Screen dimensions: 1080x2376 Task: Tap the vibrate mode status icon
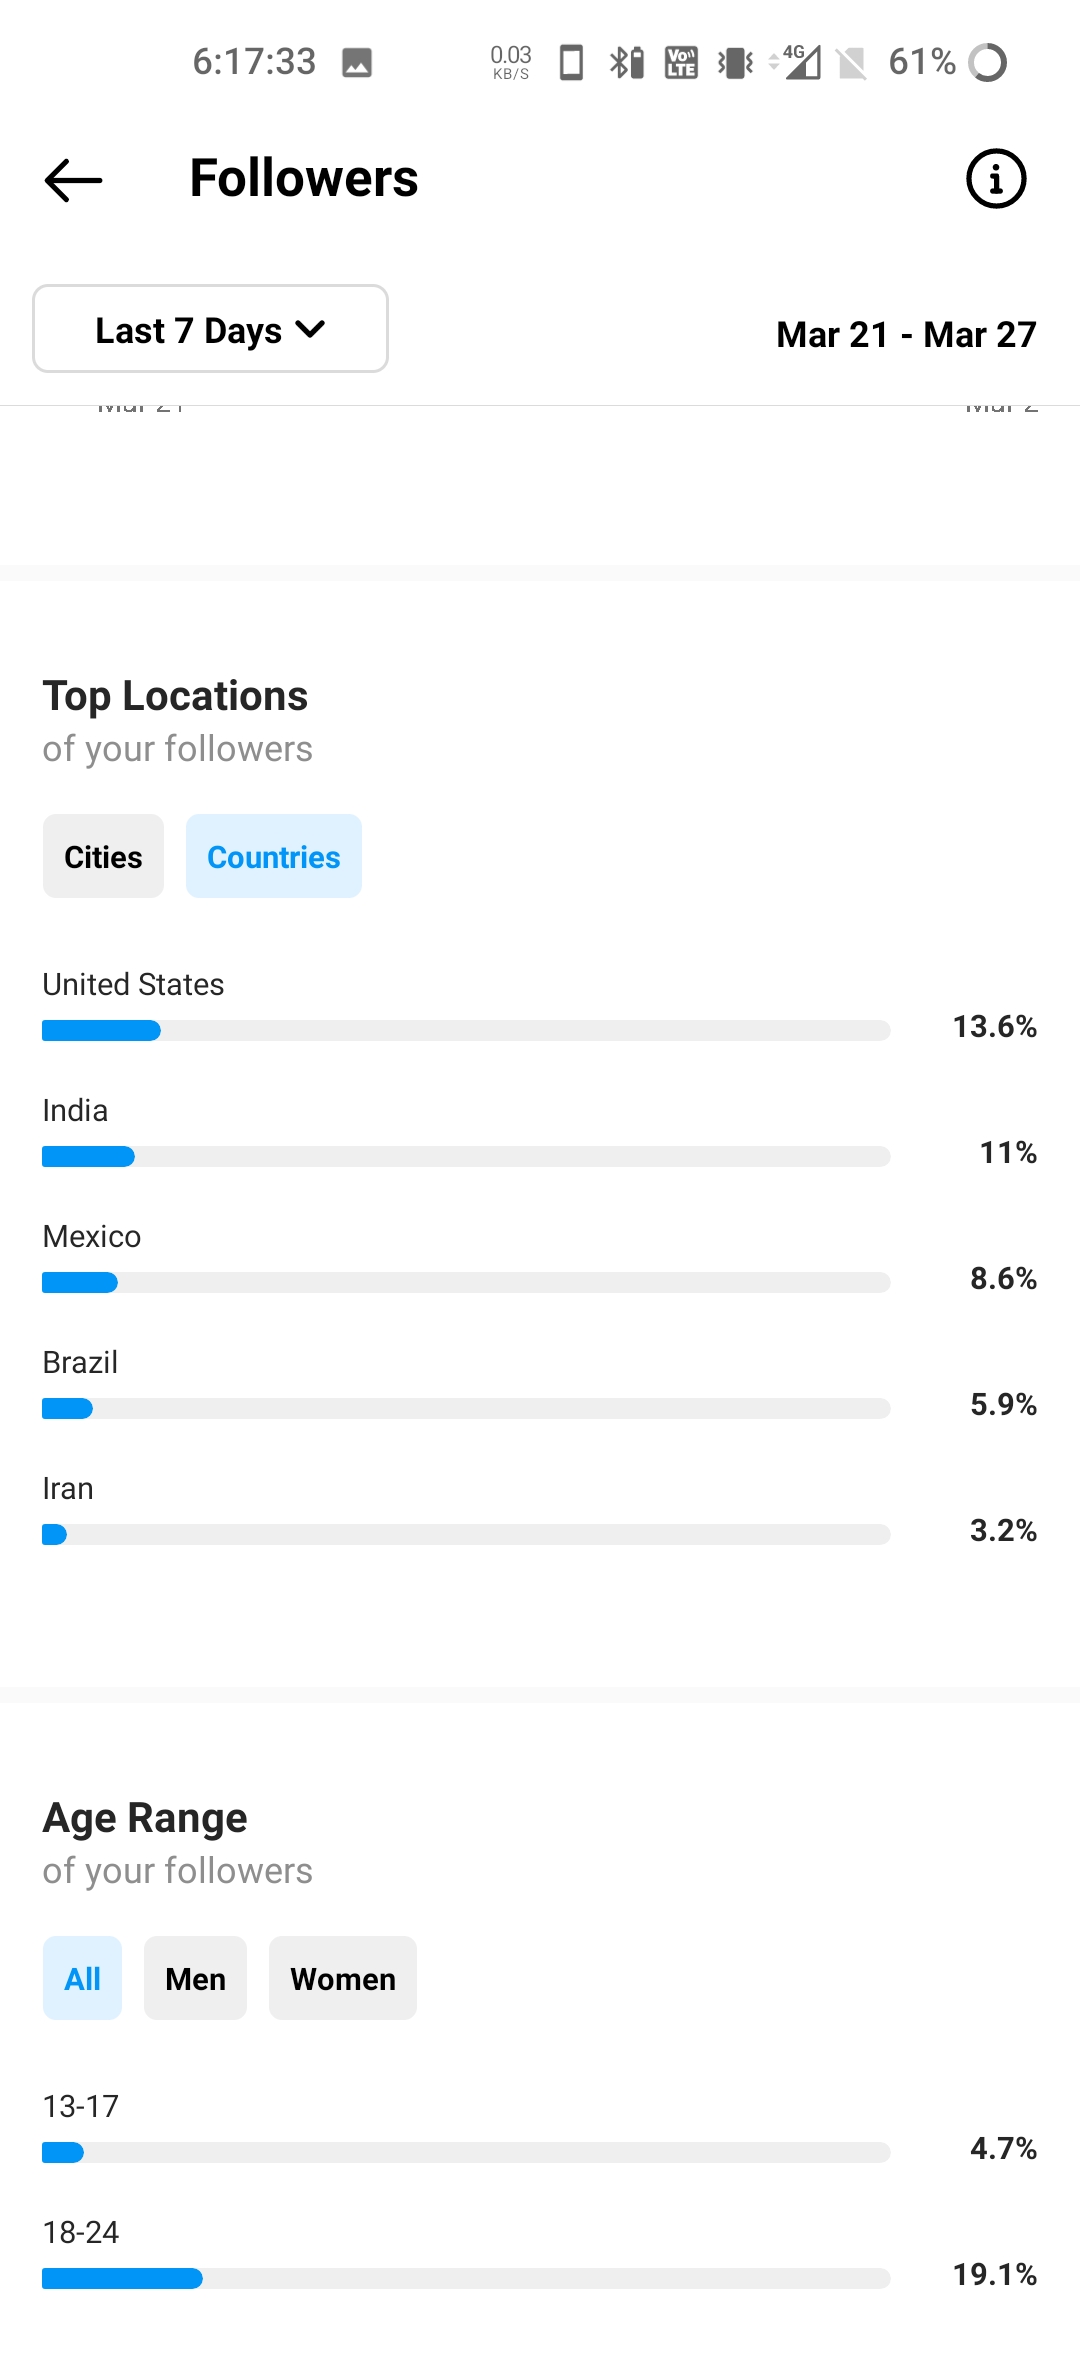[x=735, y=63]
